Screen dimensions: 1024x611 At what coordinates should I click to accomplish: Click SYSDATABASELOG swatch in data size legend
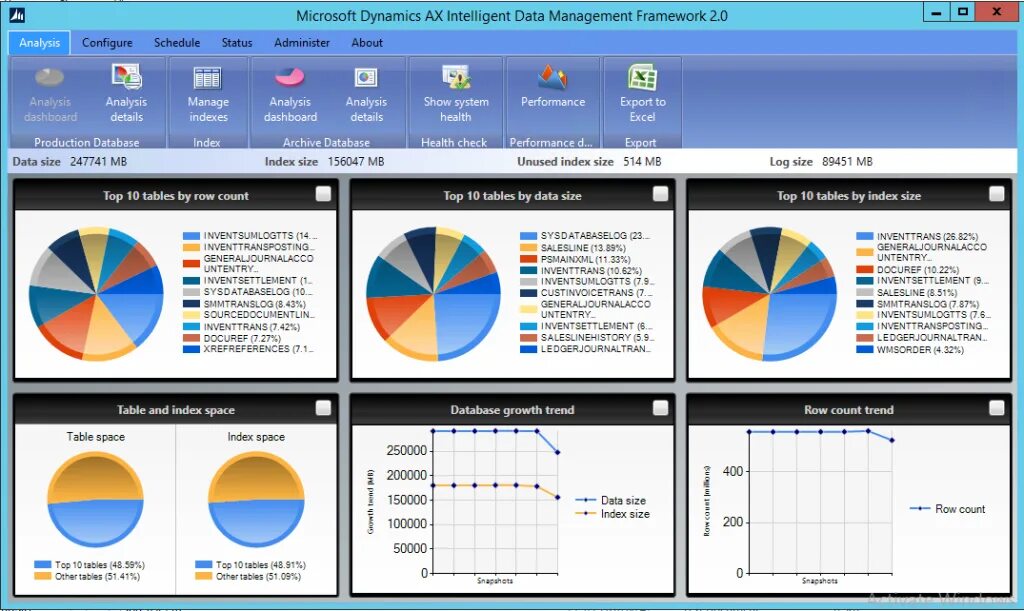(528, 236)
